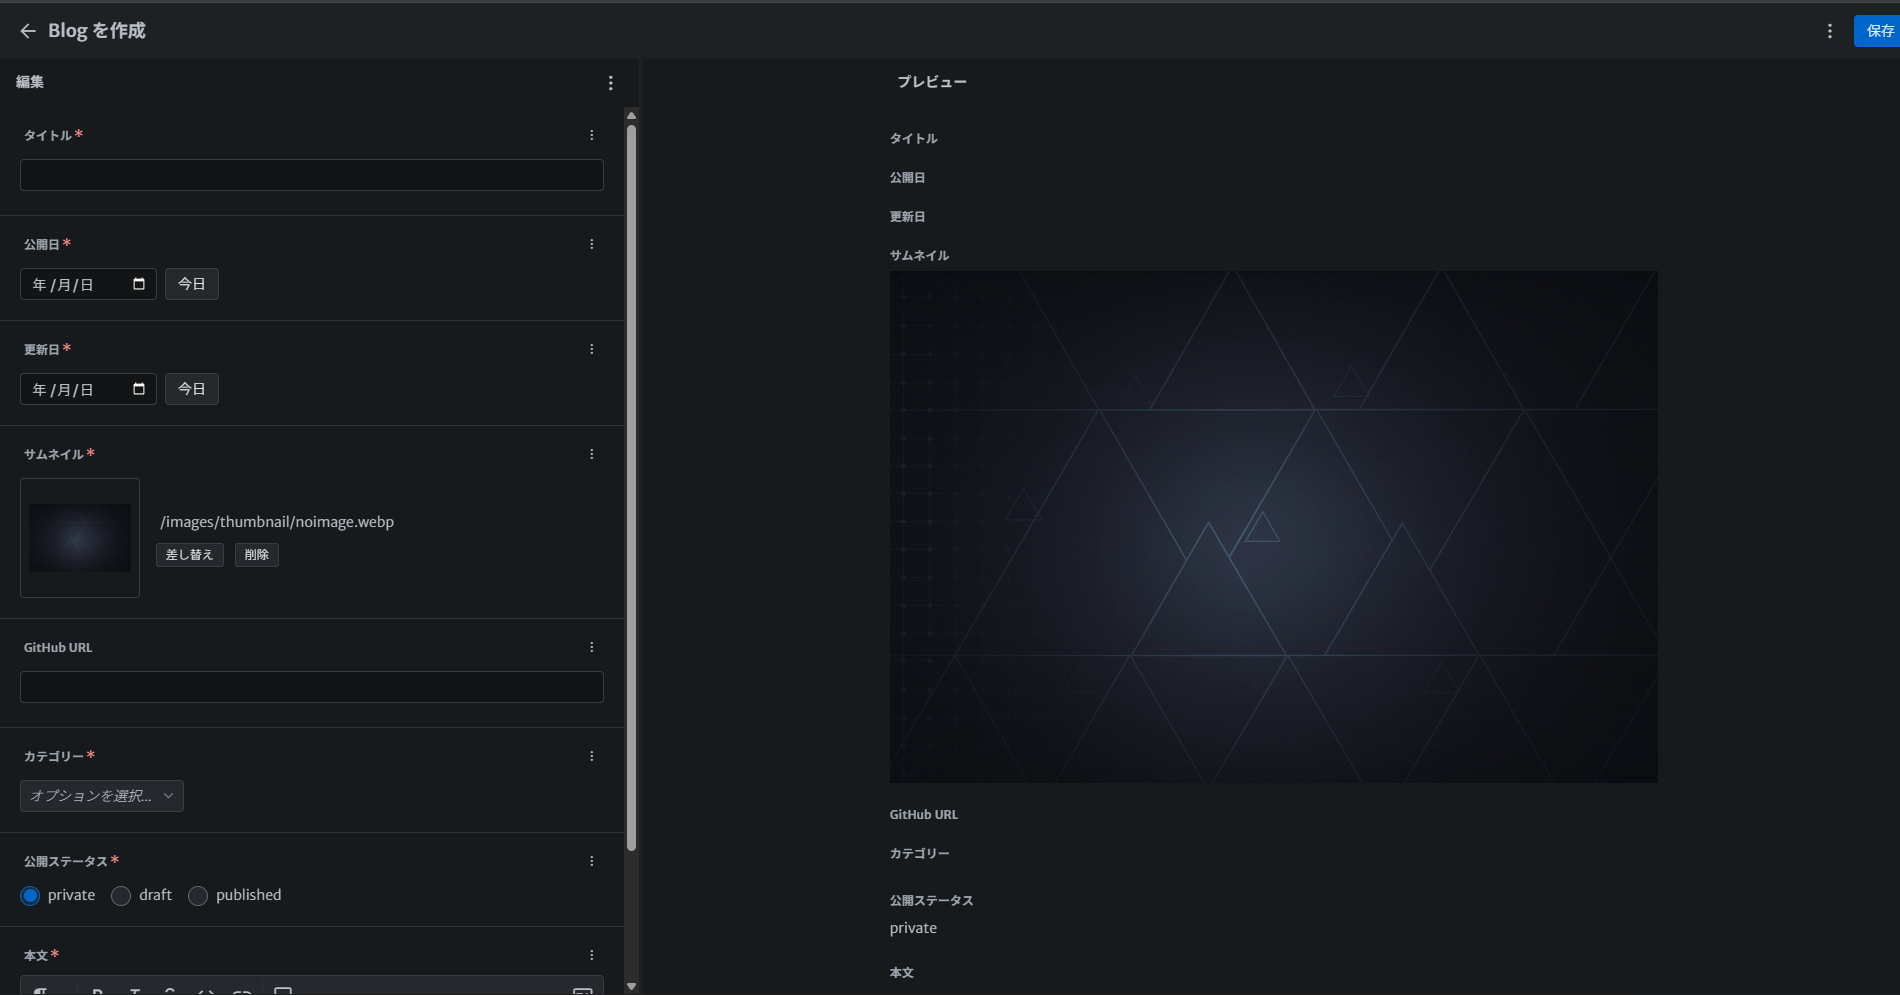Open the タイトル field options menu
The height and width of the screenshot is (995, 1900).
pos(591,135)
